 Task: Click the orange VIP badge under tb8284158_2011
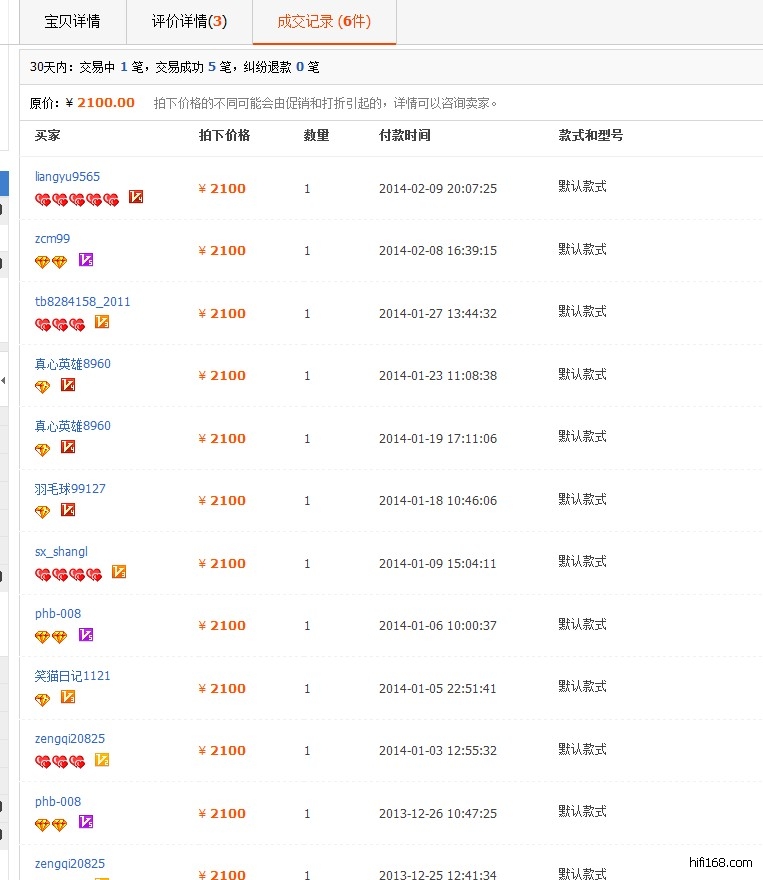point(102,322)
